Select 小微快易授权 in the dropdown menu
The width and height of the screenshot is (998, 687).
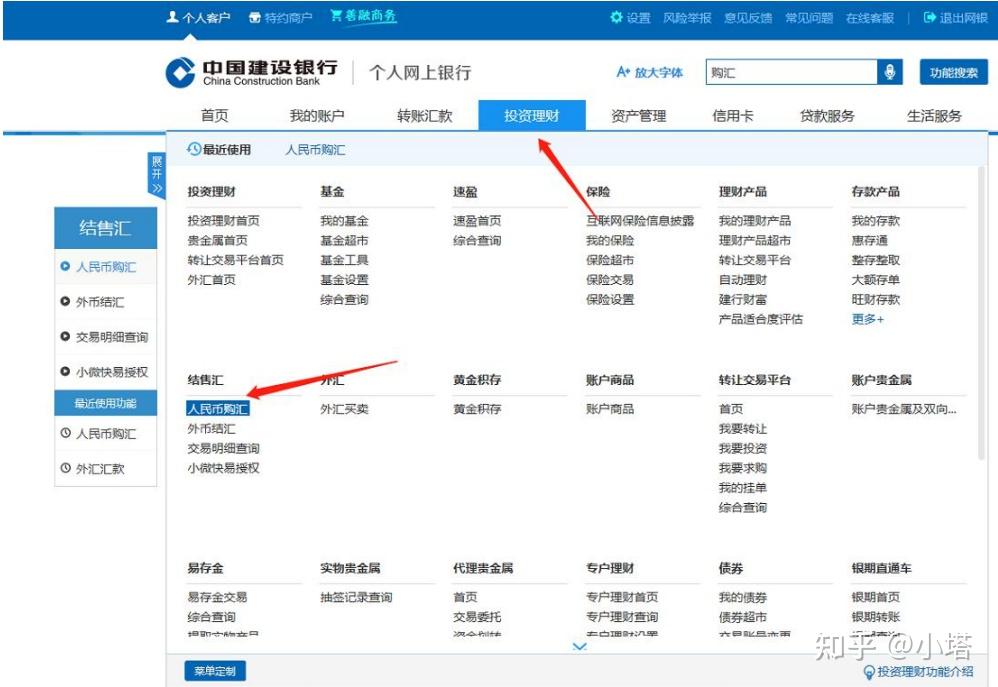pos(223,468)
